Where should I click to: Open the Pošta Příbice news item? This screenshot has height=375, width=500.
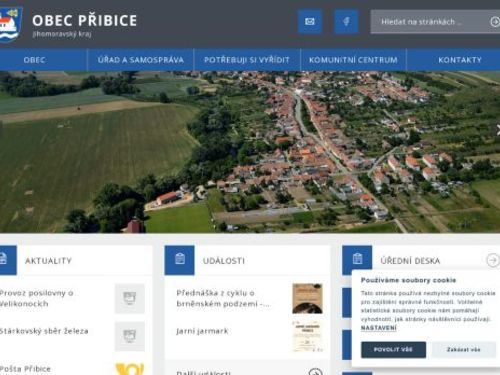26,369
